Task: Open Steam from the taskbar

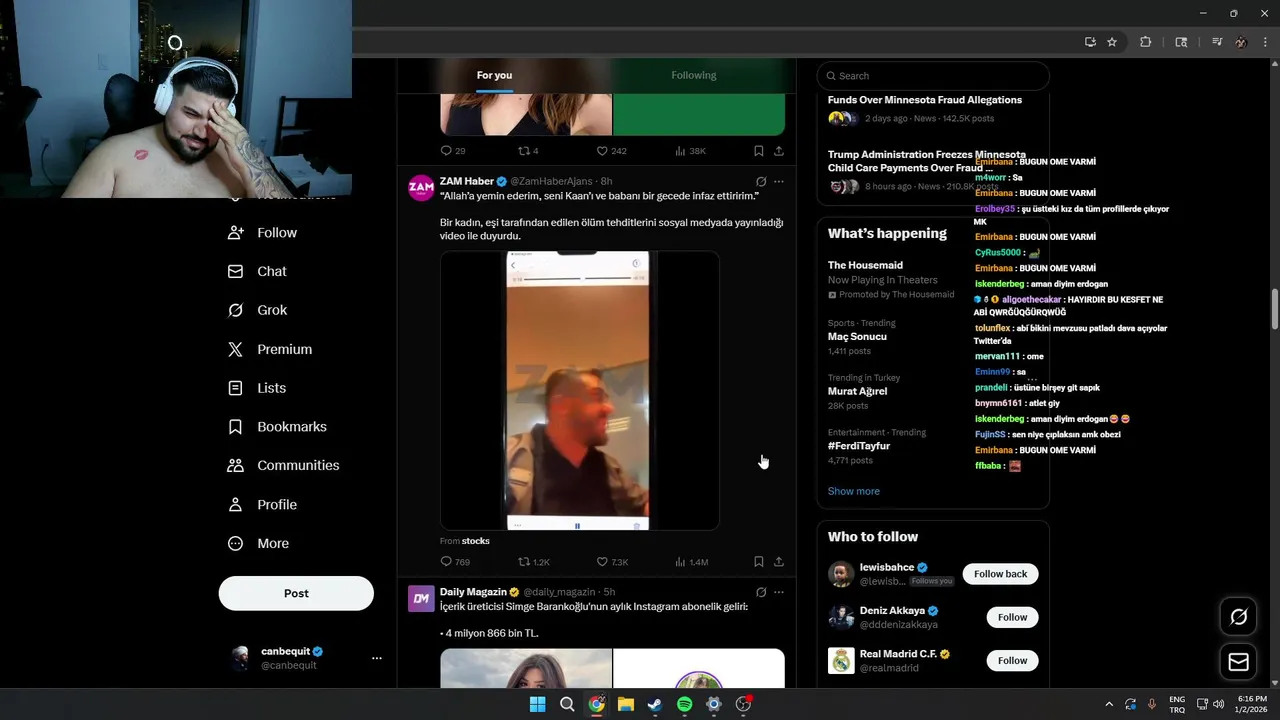Action: pyautogui.click(x=655, y=704)
